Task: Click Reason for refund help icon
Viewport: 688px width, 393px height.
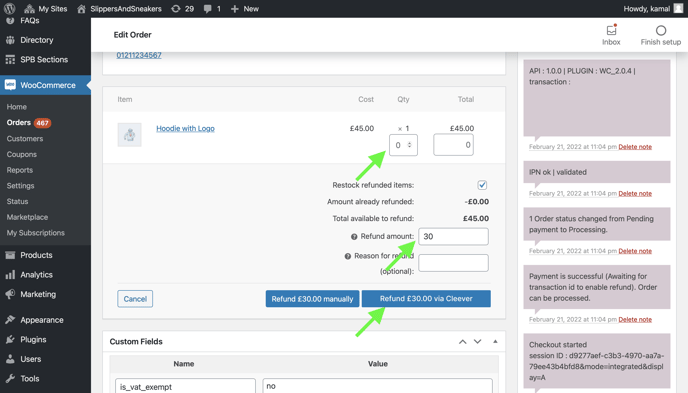Action: 348,256
